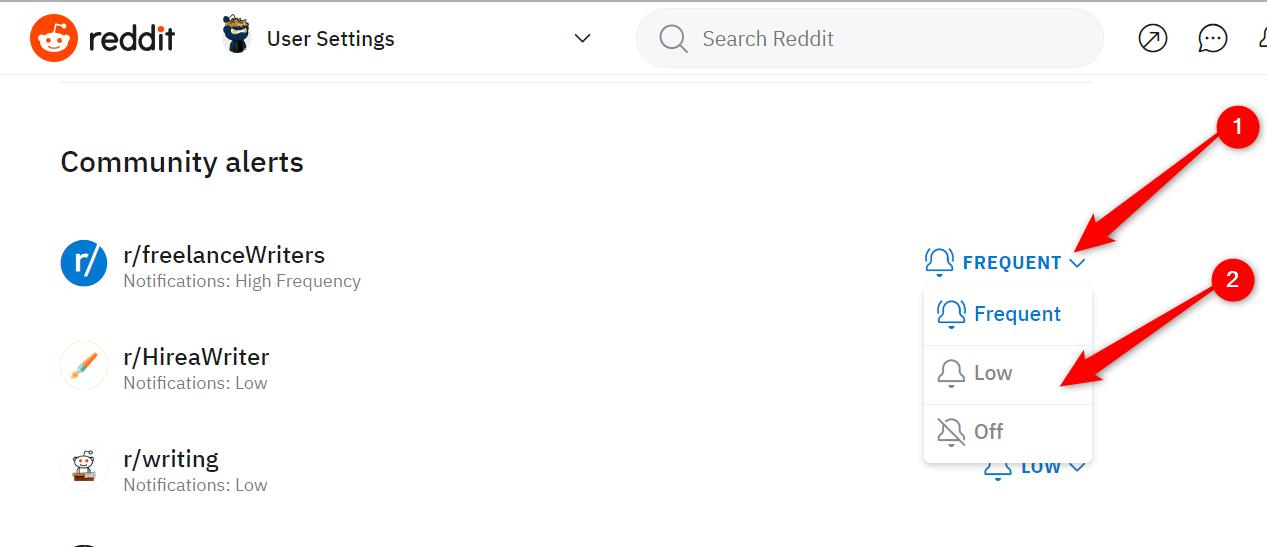Click the User Settings avatar icon
Screen dimensions: 1267x547
point(237,37)
